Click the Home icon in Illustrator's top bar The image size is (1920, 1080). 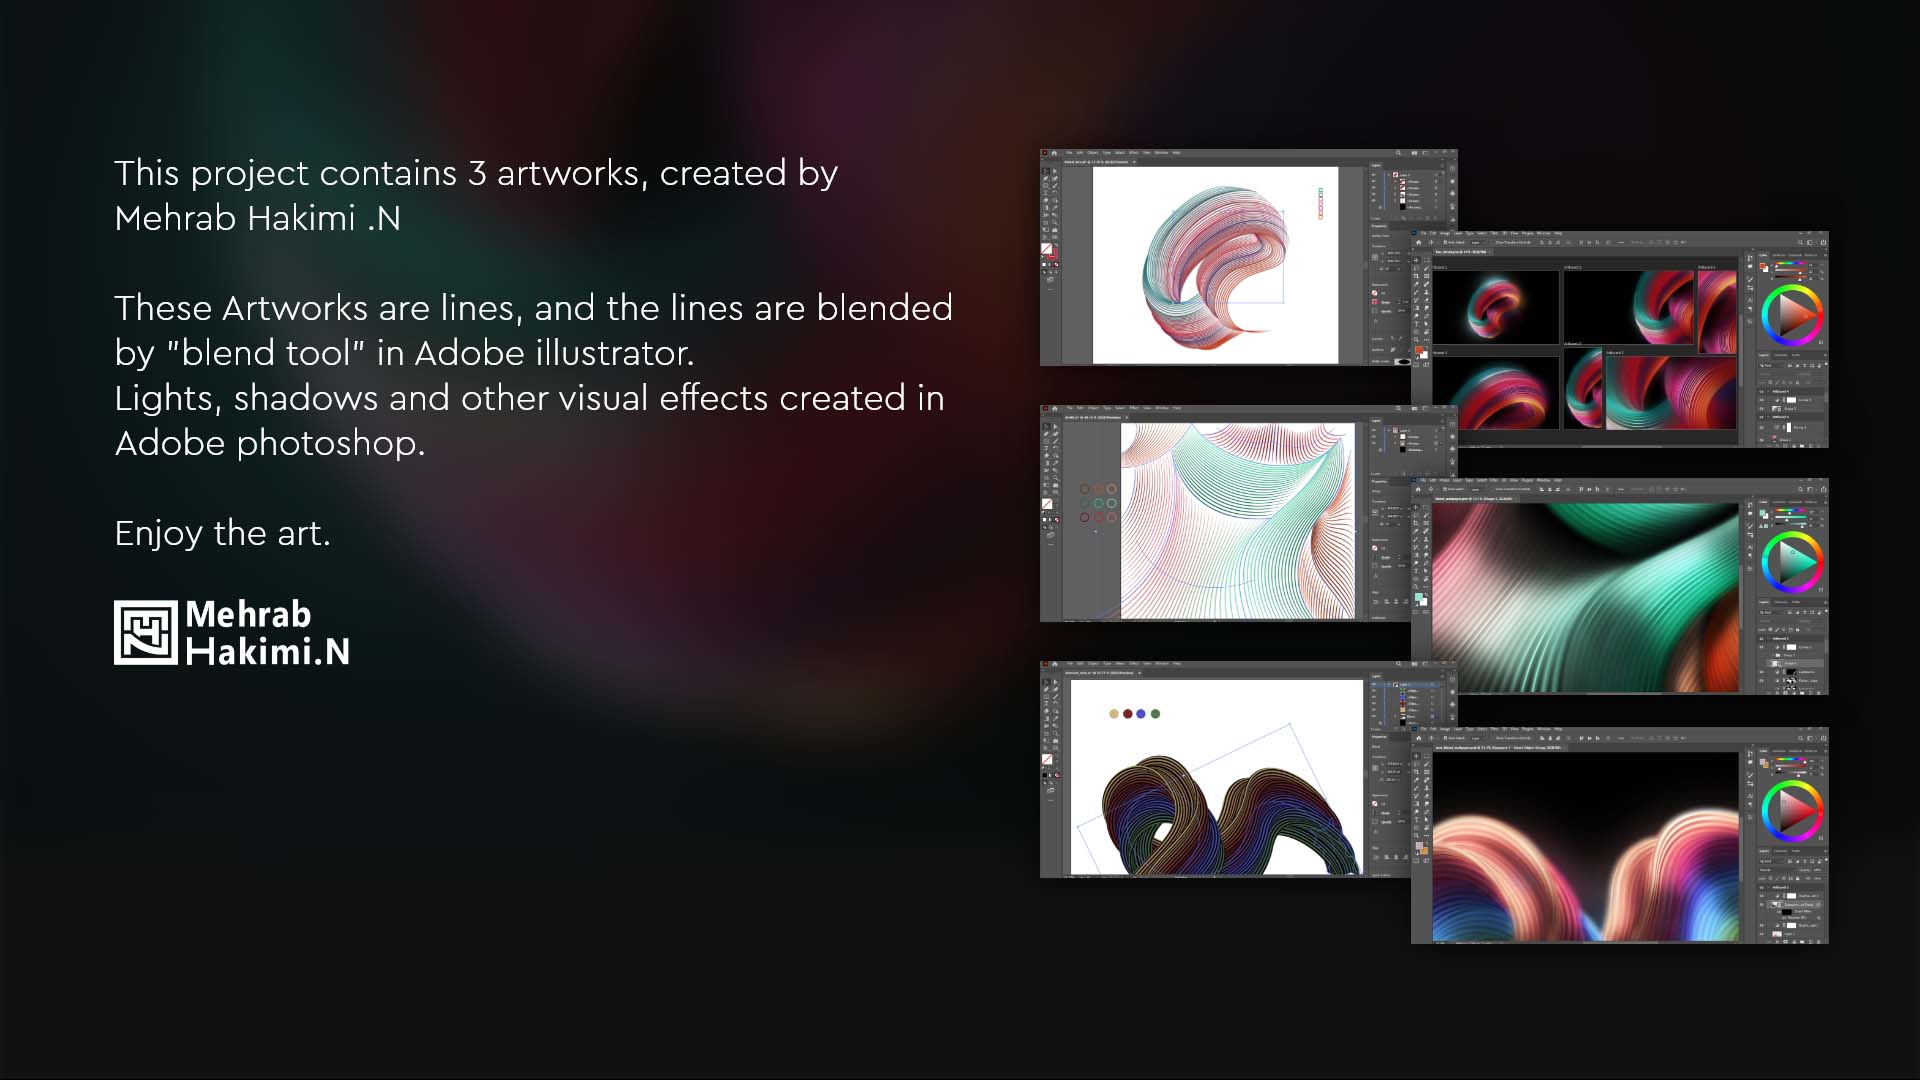[x=1055, y=152]
